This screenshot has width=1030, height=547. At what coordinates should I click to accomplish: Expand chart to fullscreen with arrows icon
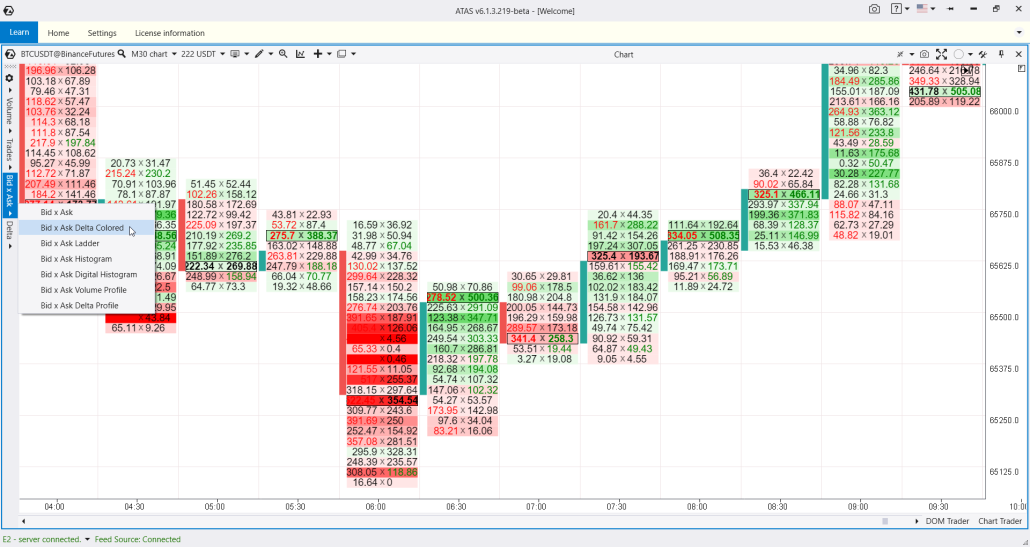click(941, 54)
